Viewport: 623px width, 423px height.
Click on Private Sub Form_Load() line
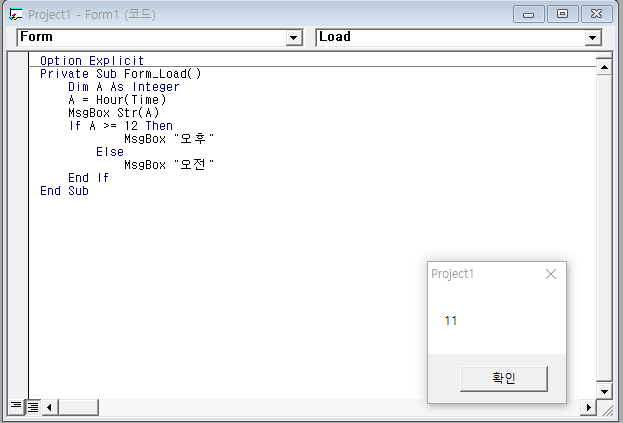121,74
